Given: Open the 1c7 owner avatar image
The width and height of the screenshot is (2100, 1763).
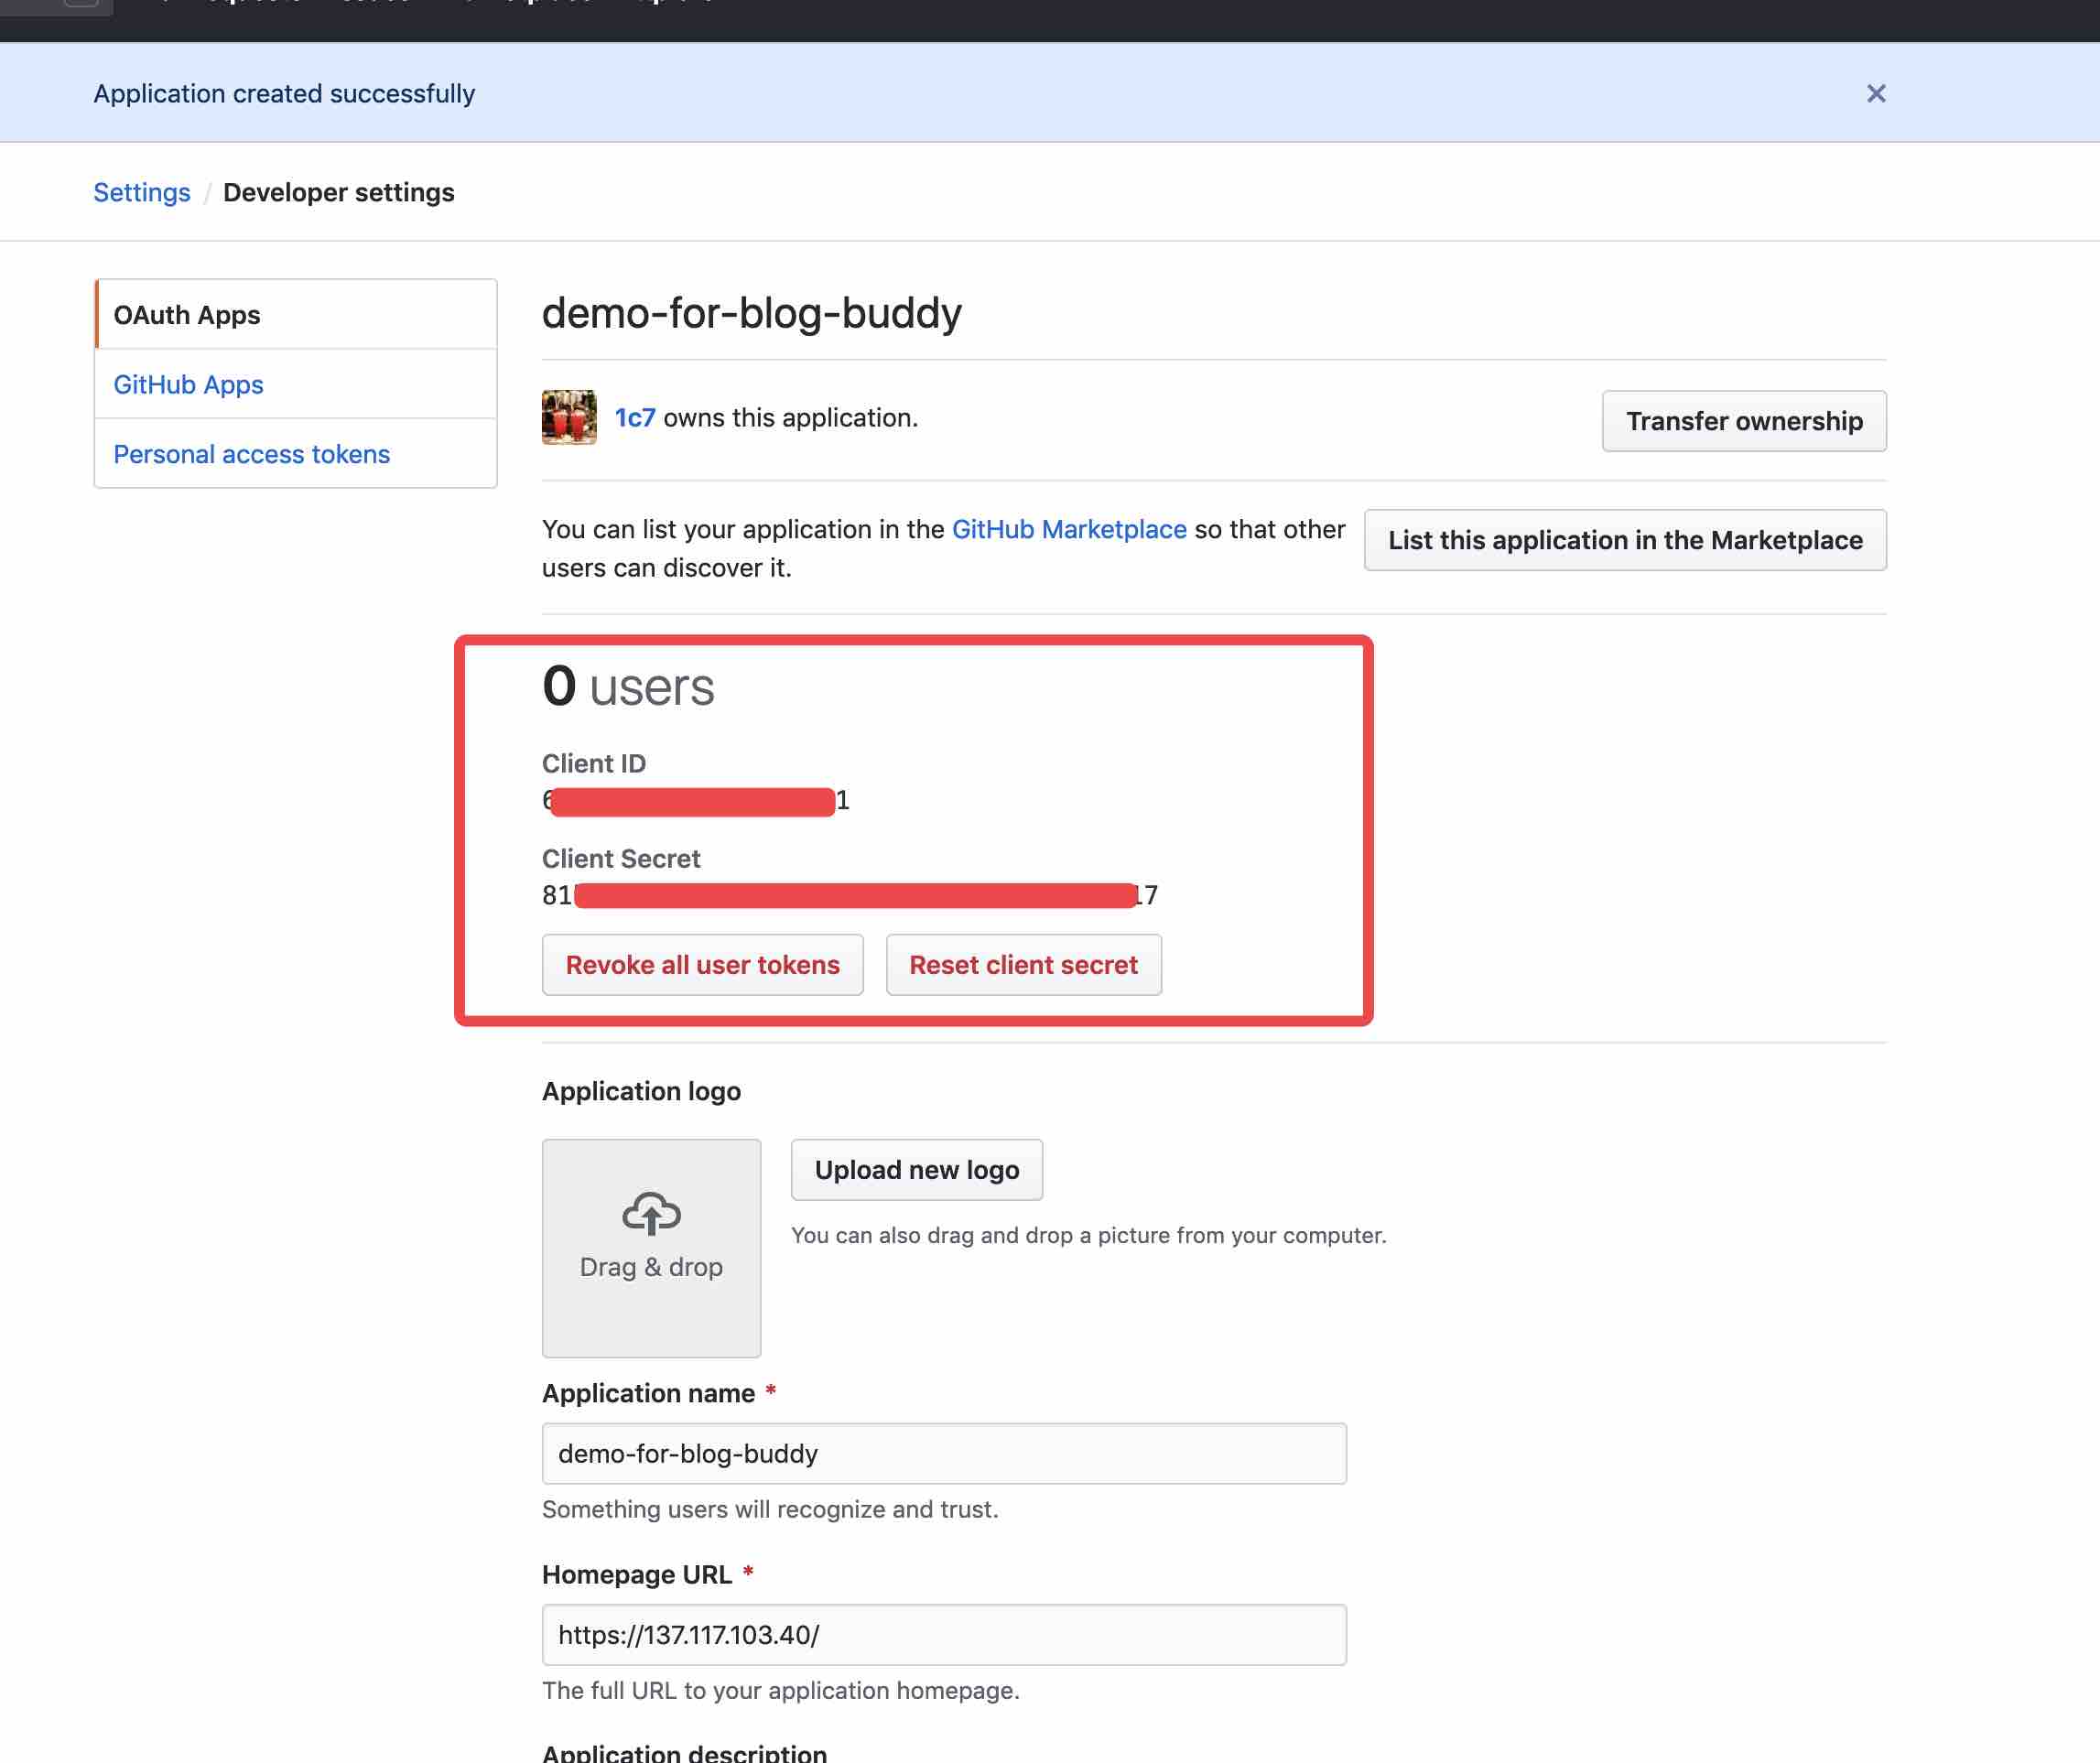Looking at the screenshot, I should (x=569, y=418).
